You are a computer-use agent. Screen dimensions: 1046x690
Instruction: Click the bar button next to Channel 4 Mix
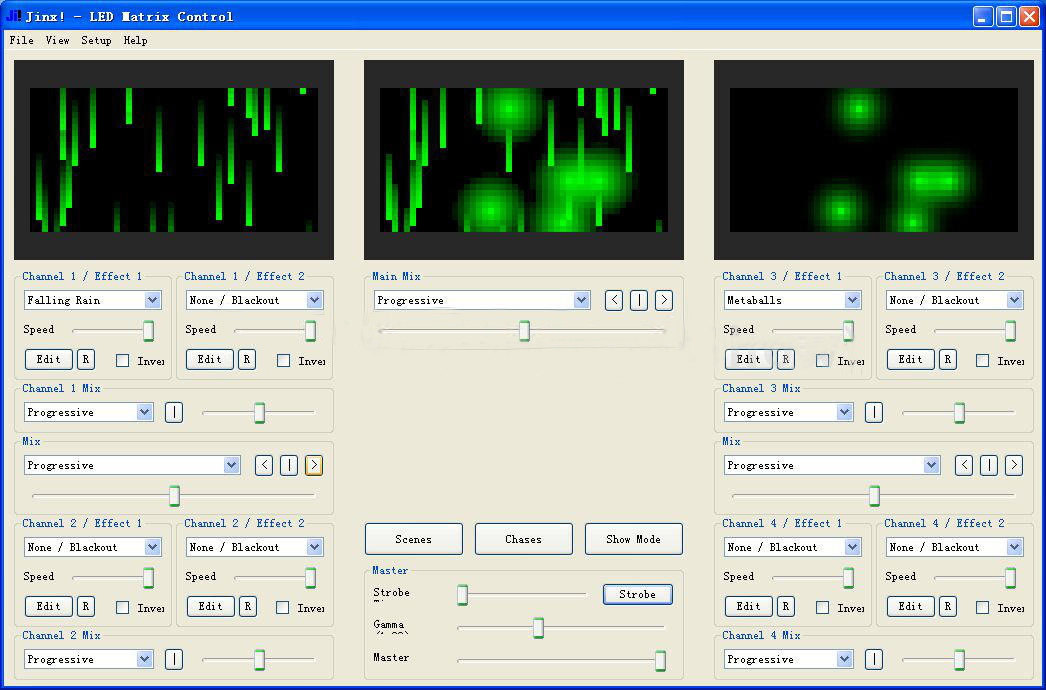[874, 659]
